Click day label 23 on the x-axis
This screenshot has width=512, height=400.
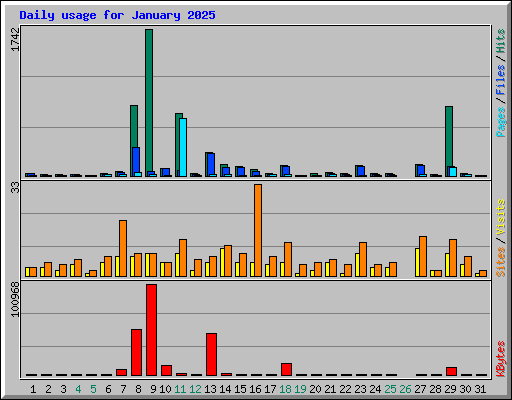pyautogui.click(x=360, y=389)
